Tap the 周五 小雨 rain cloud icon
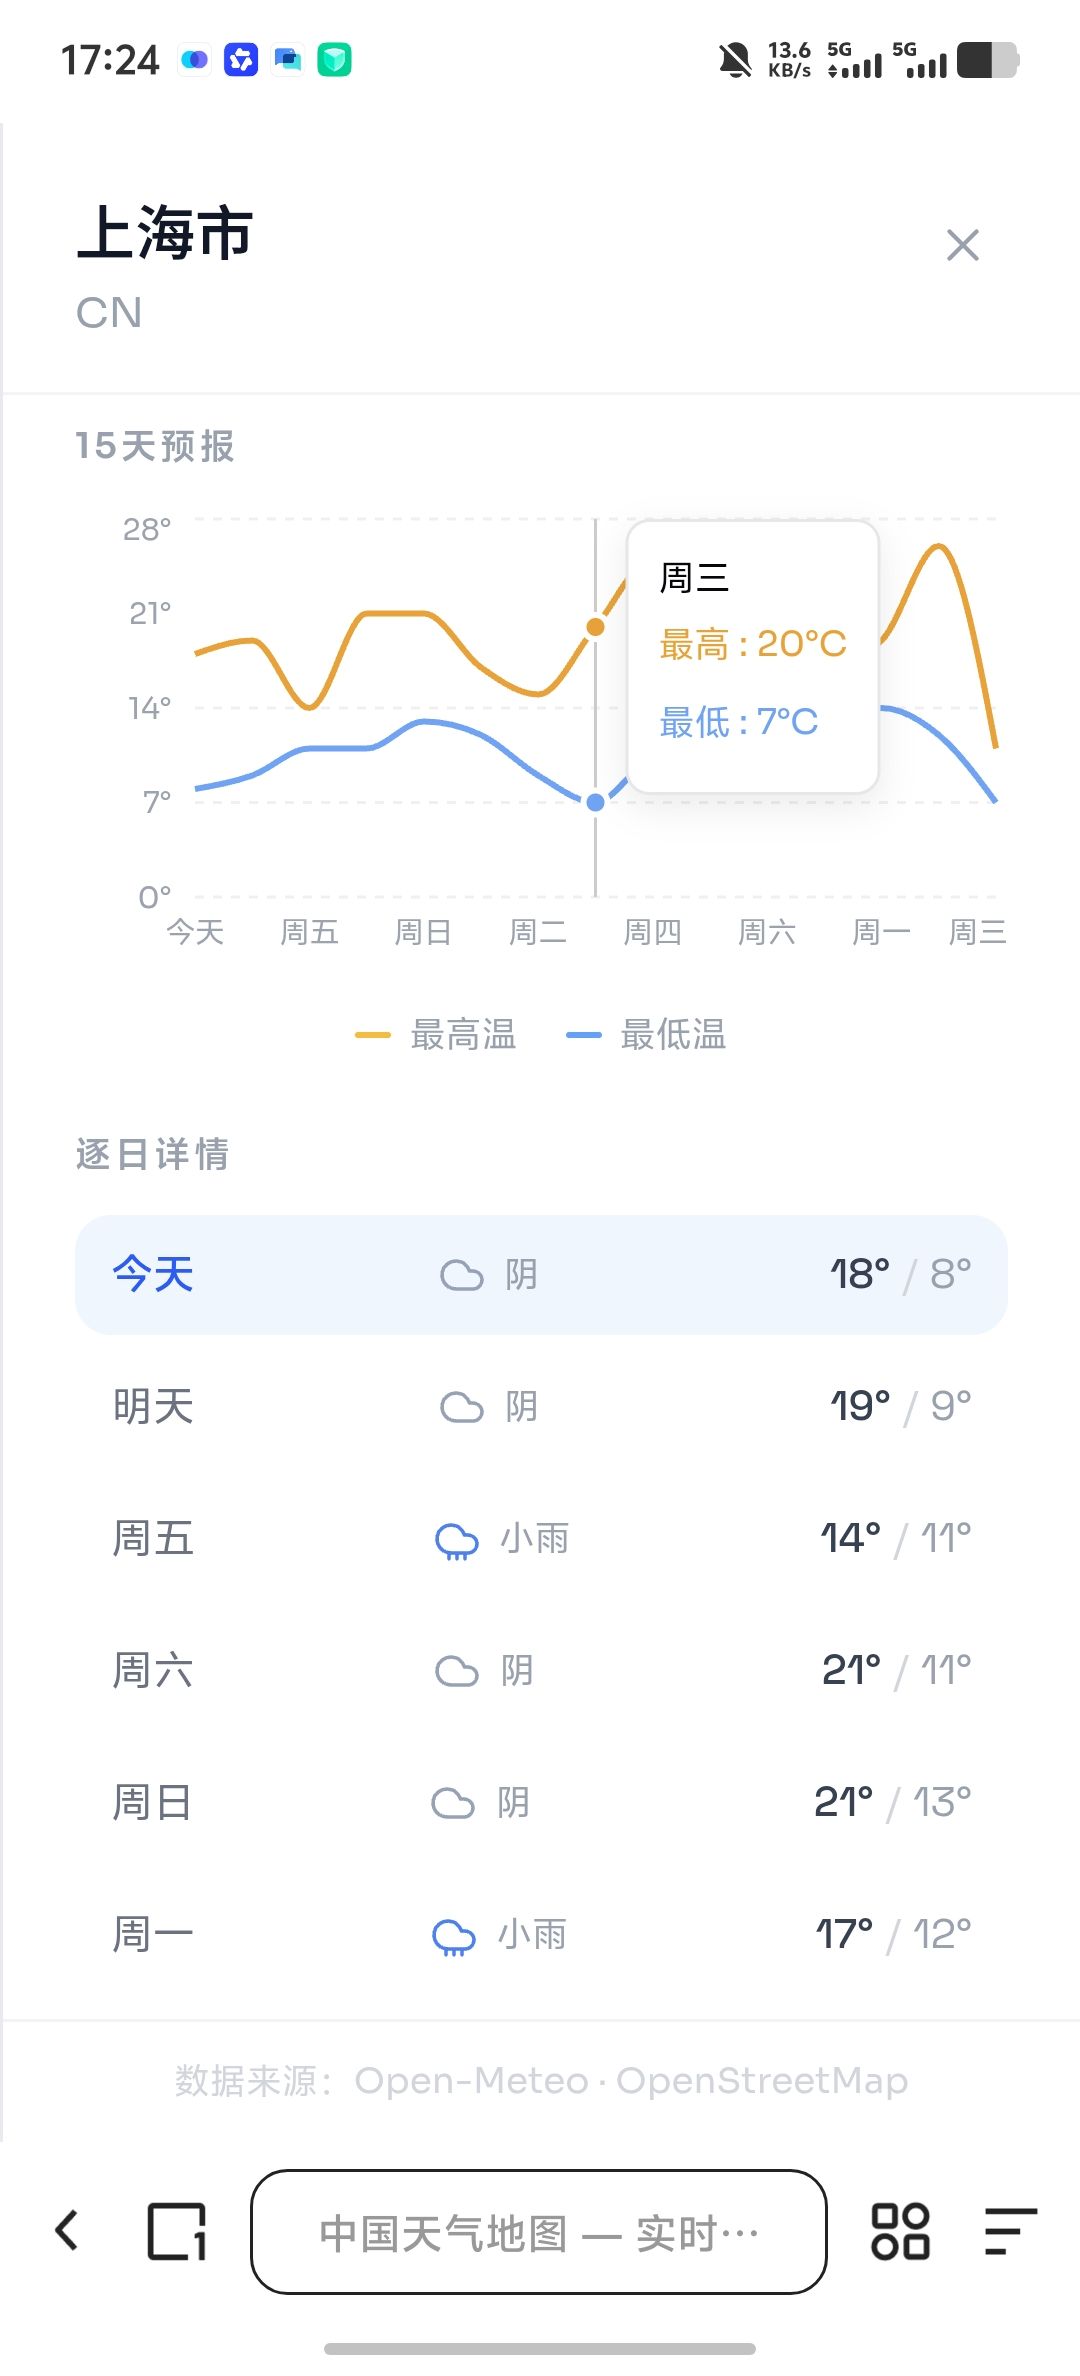Image resolution: width=1080 pixels, height=2376 pixels. [x=457, y=1540]
